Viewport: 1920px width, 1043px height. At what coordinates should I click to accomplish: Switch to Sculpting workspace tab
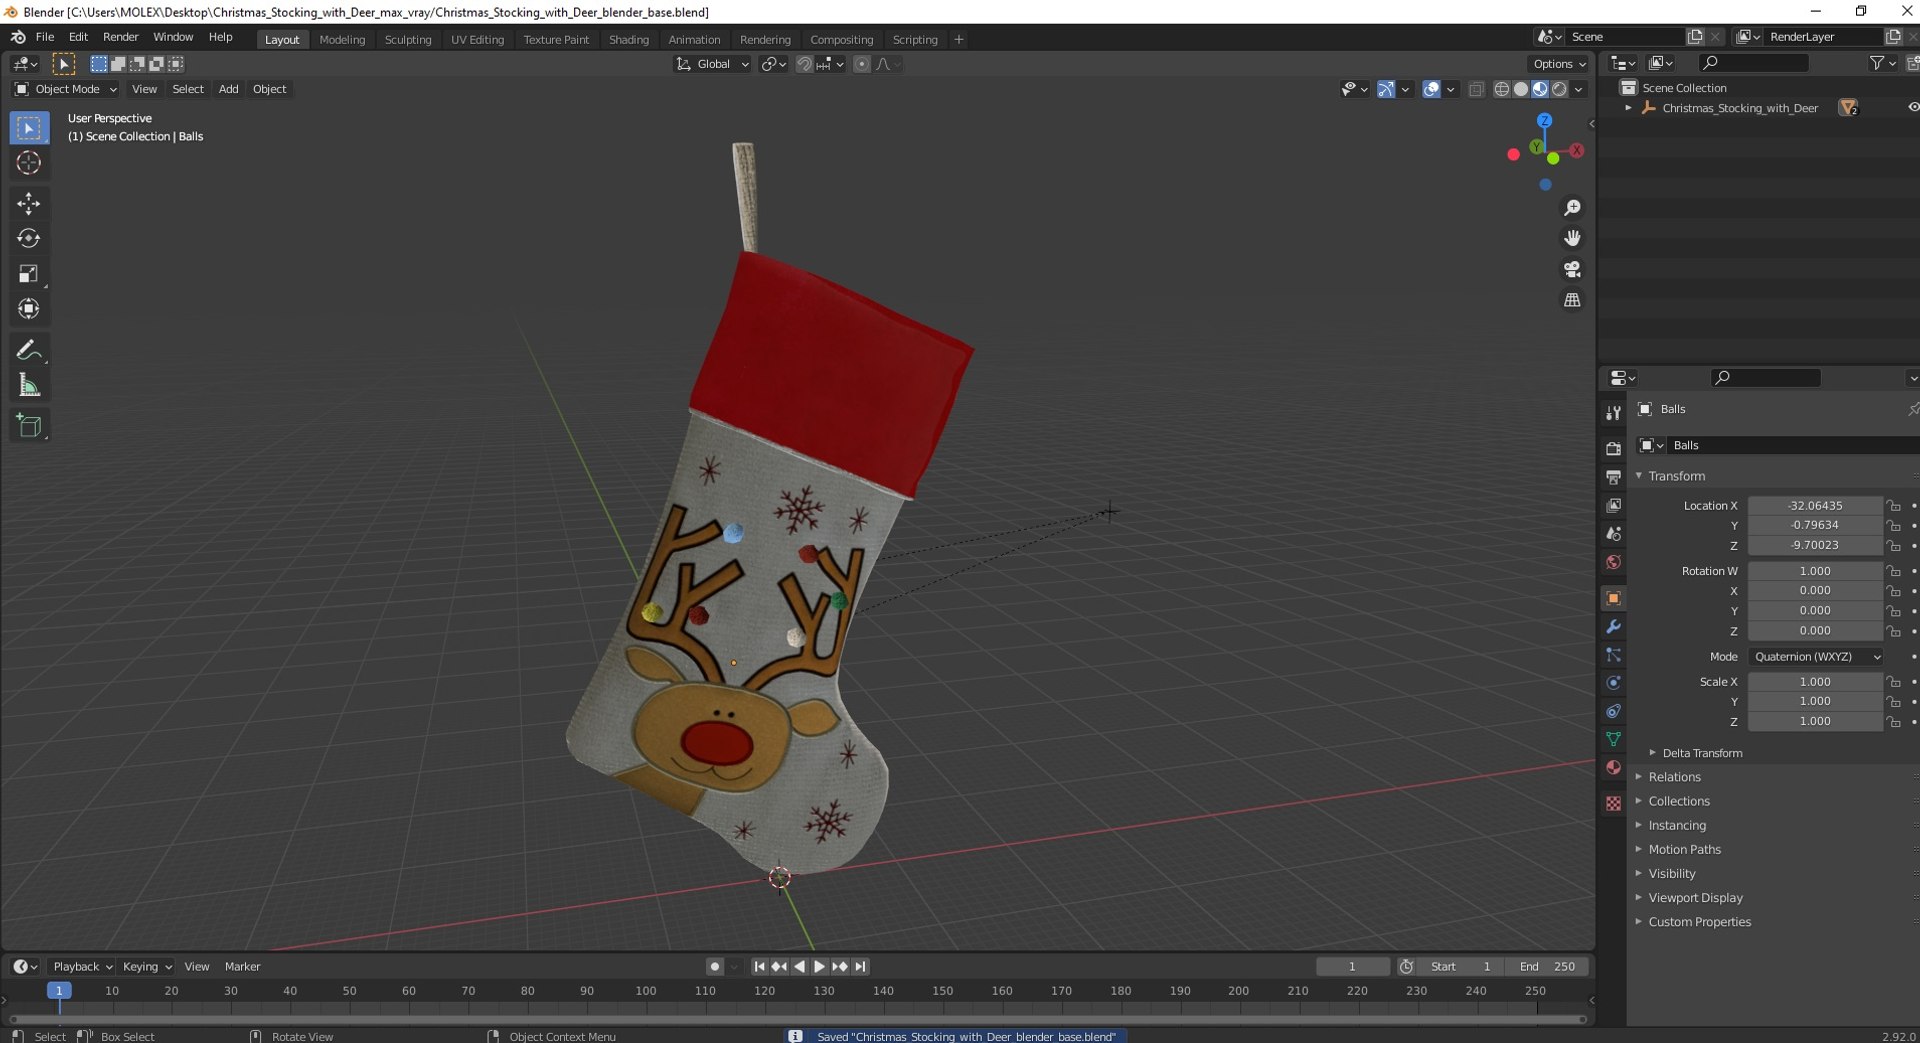(408, 39)
